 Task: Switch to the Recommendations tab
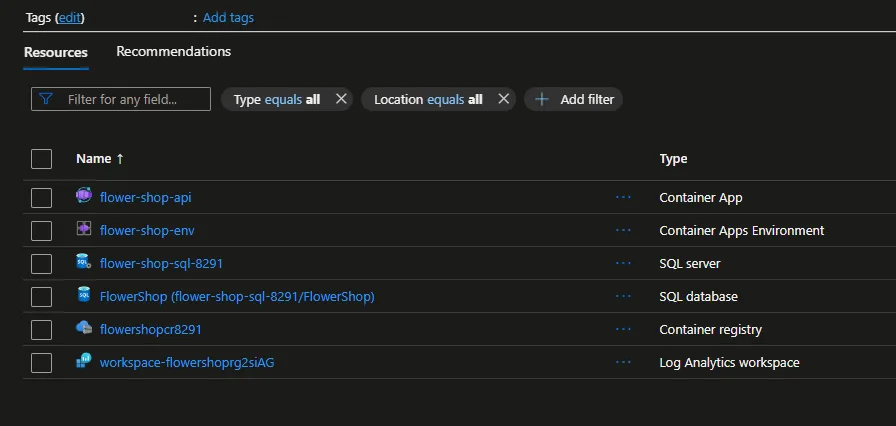(173, 51)
